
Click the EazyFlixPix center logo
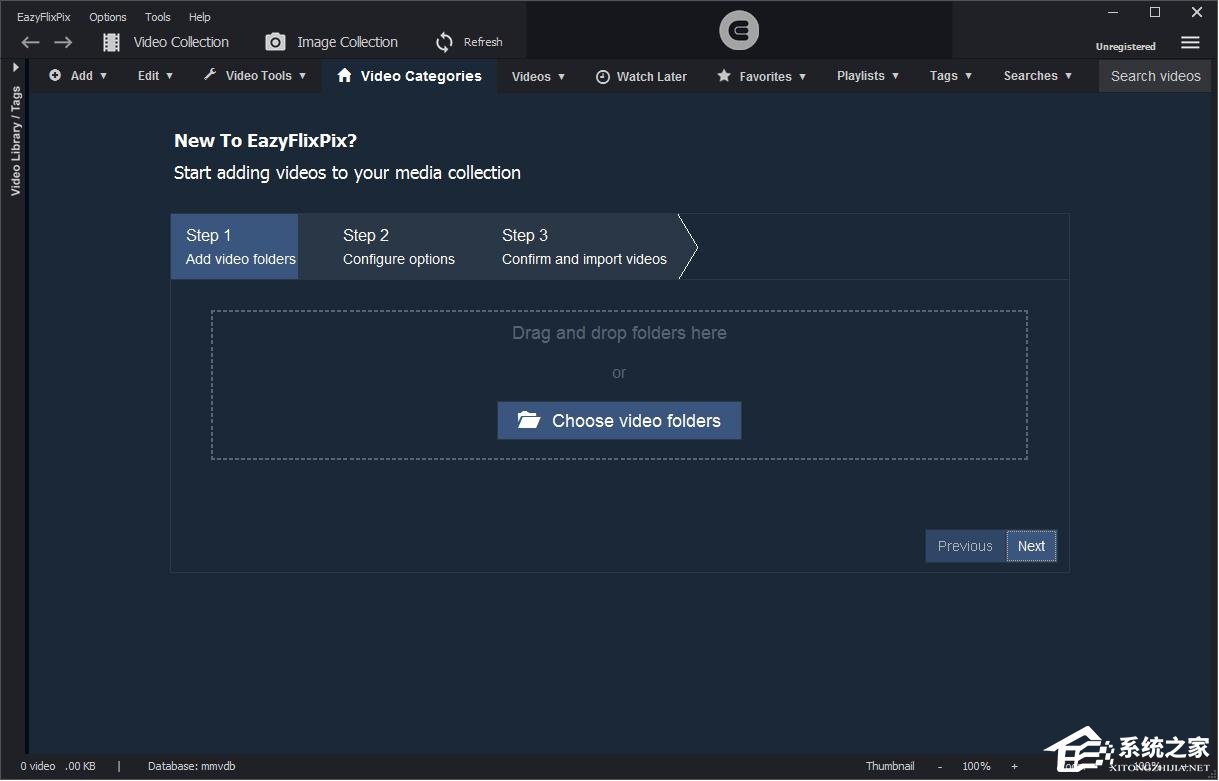(739, 31)
